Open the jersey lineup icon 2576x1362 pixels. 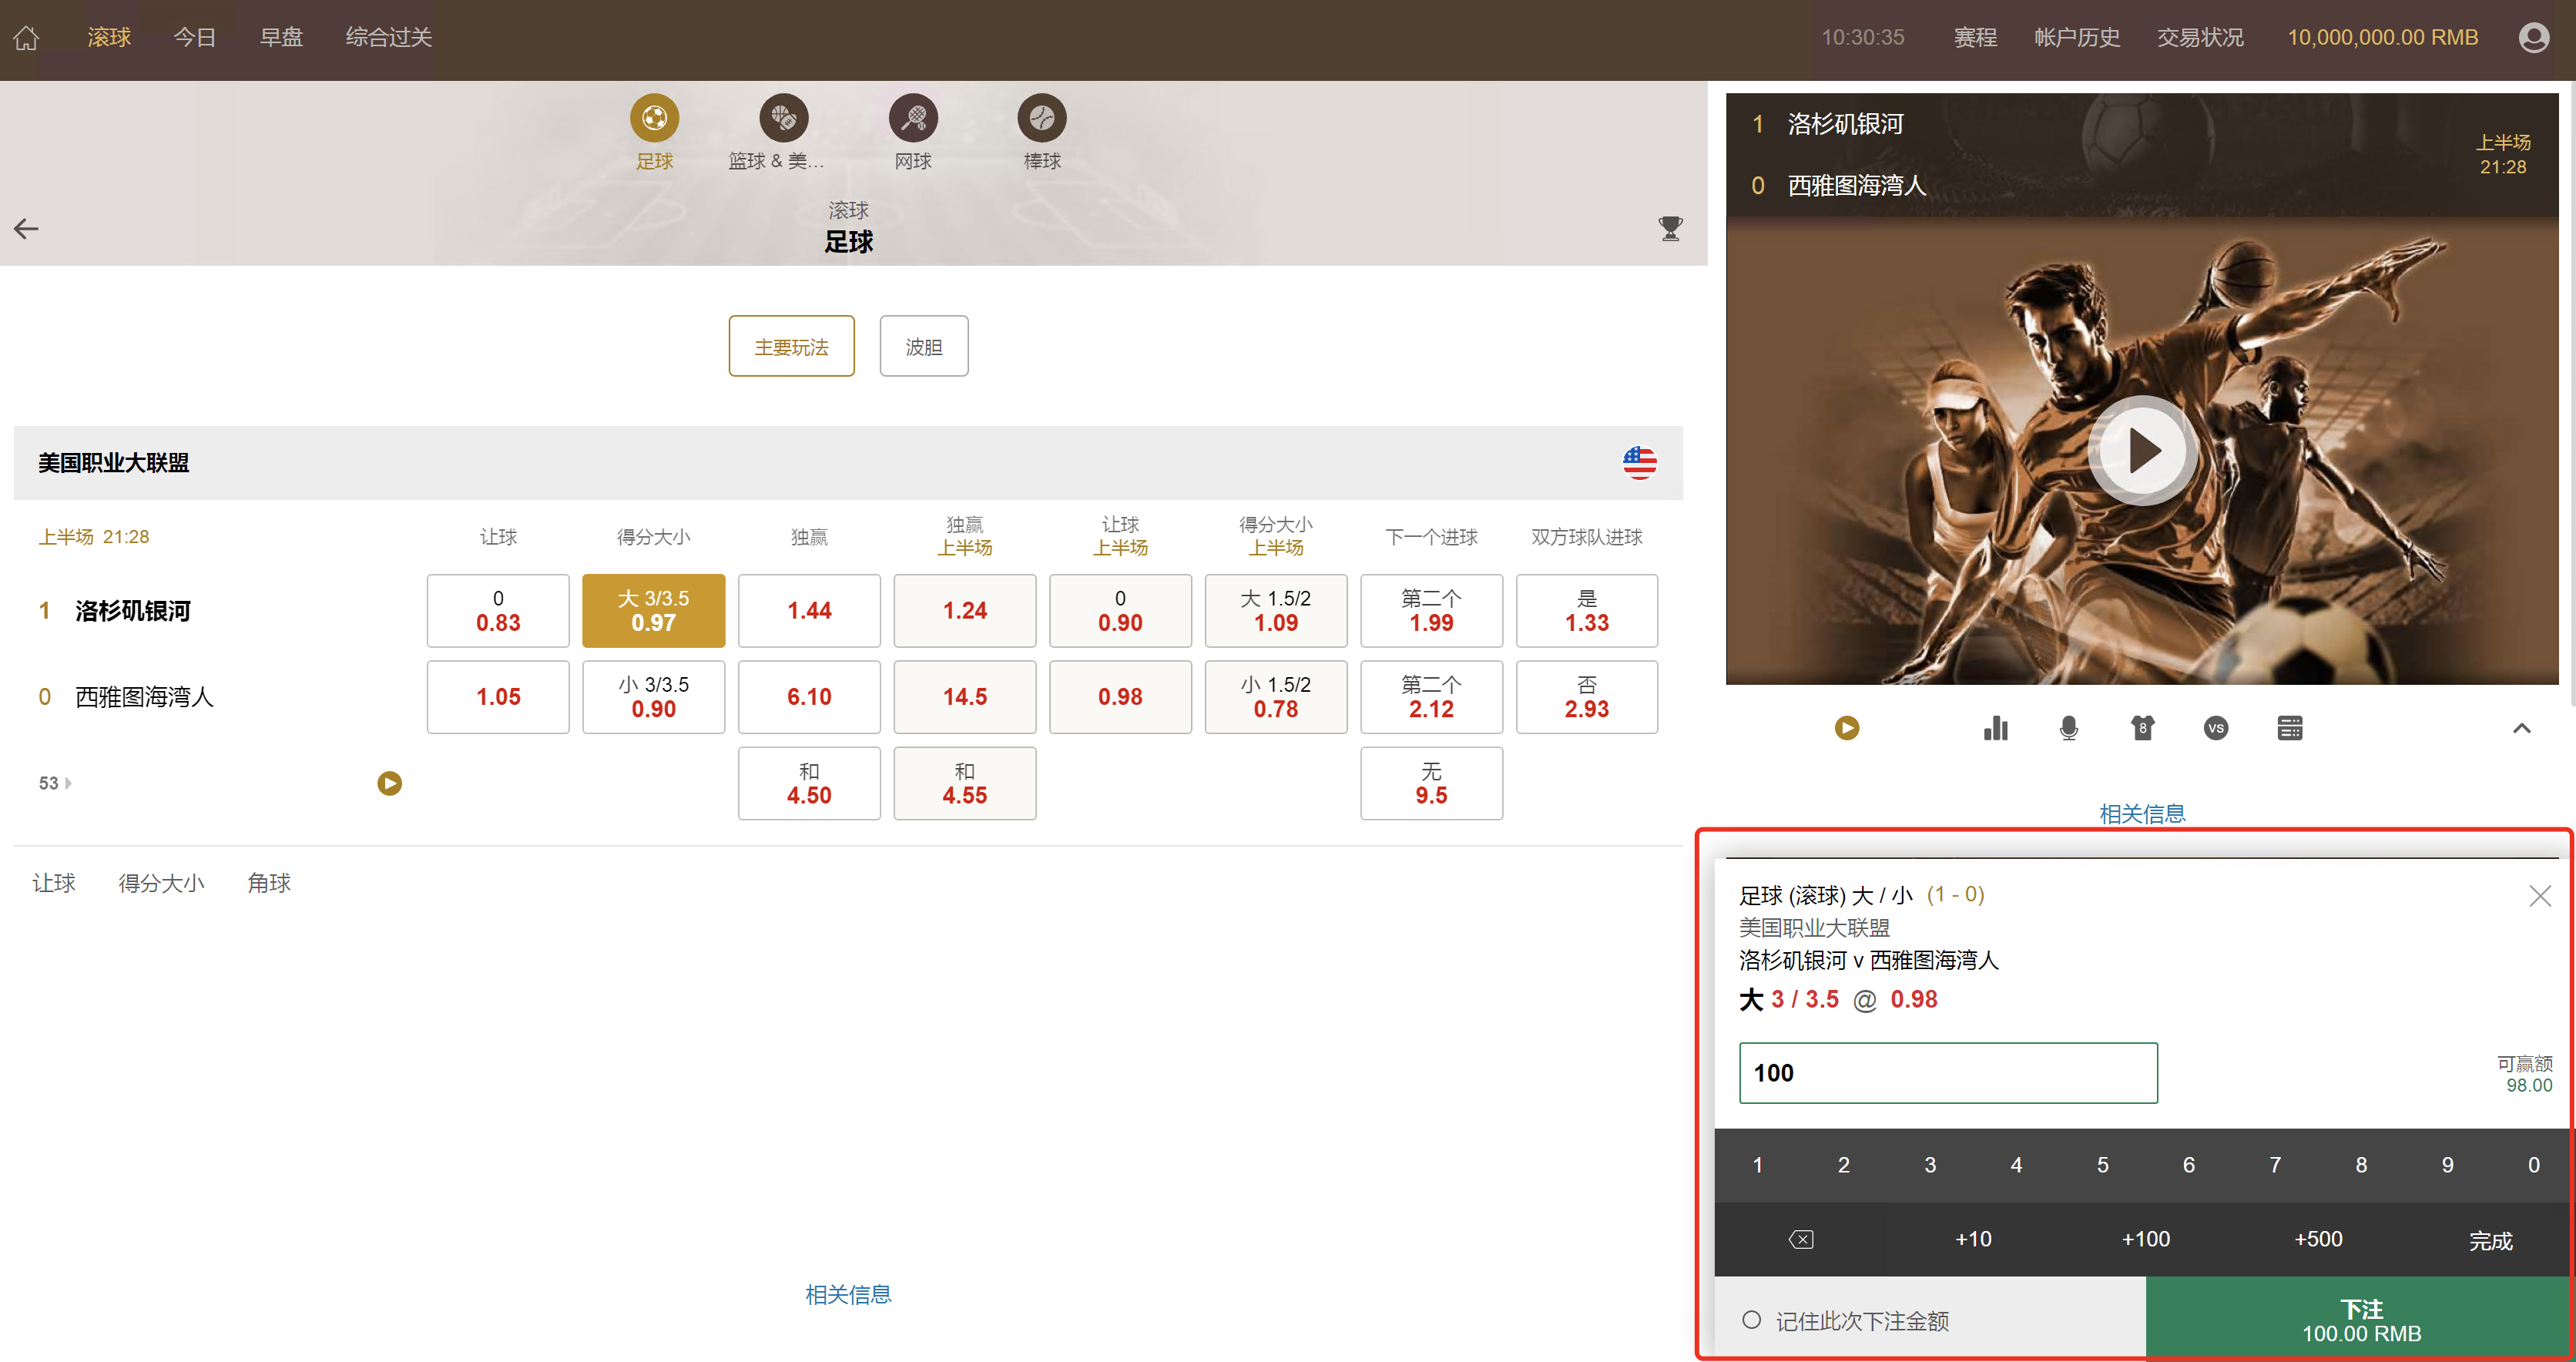click(2142, 728)
